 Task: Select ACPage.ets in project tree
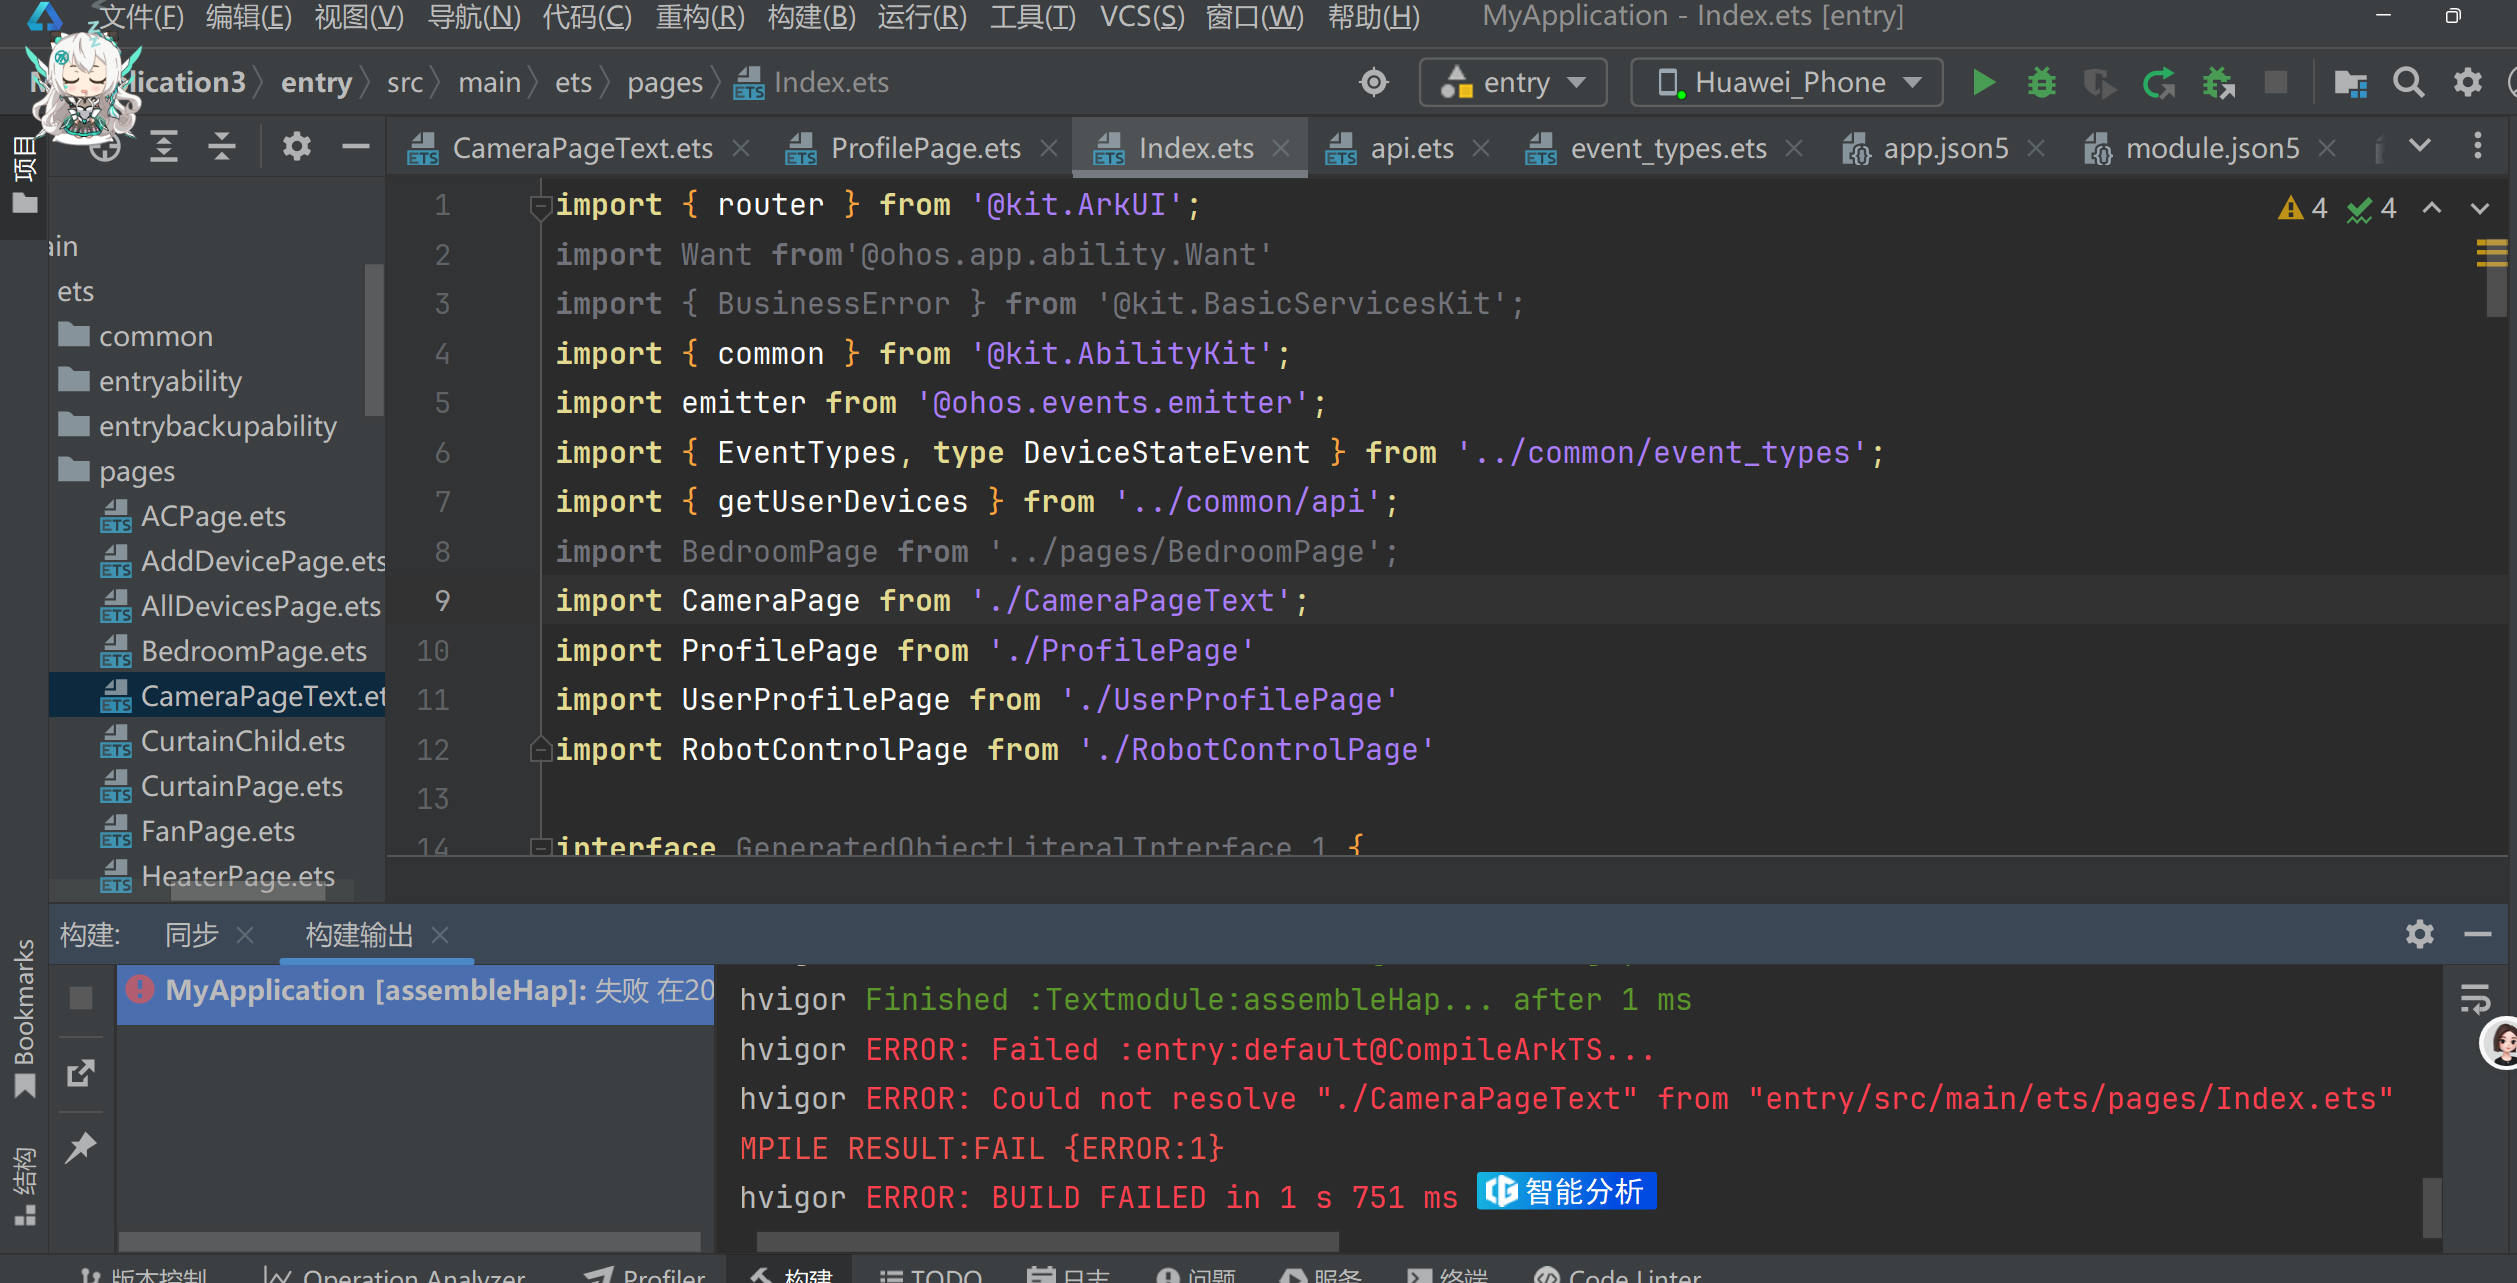point(213,516)
